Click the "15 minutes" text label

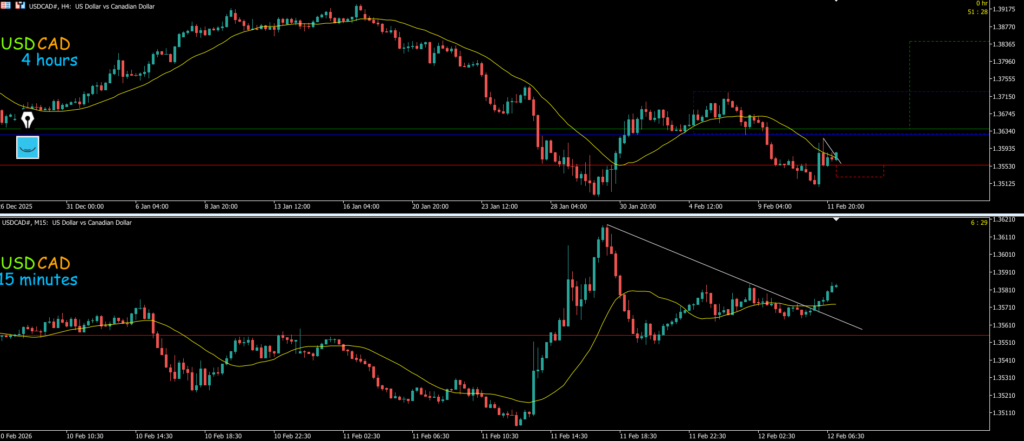(39, 279)
